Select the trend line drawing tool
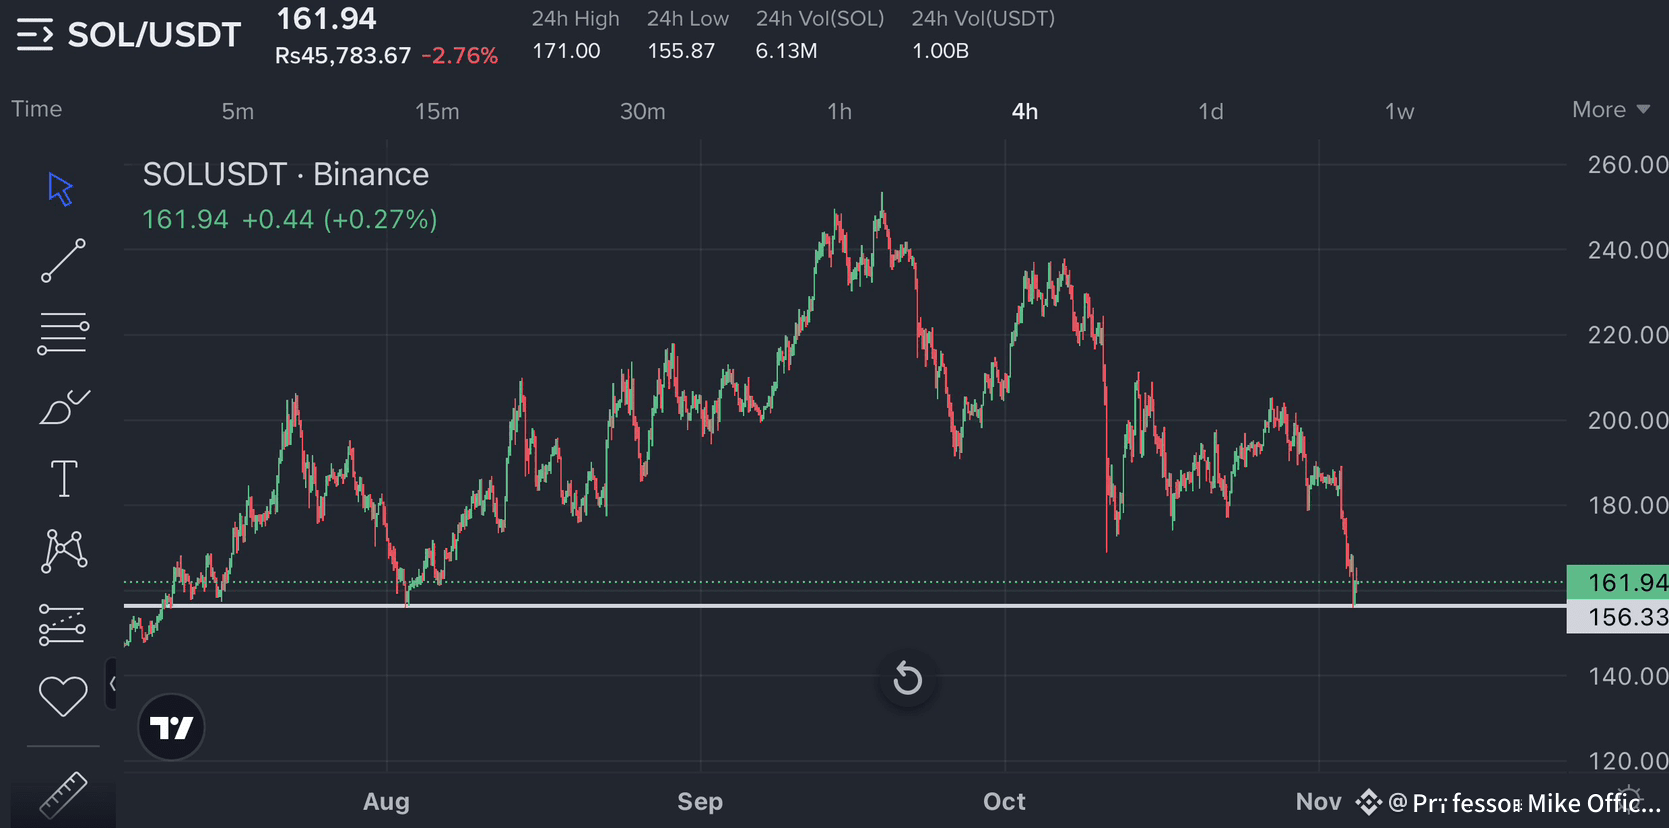The height and width of the screenshot is (828, 1669). (x=63, y=261)
